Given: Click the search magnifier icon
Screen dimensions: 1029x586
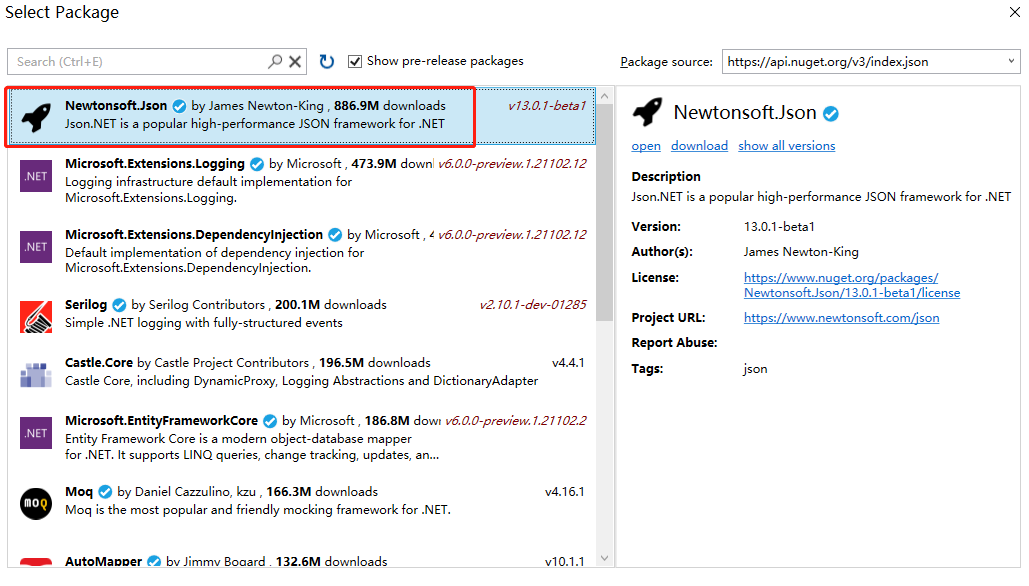Looking at the screenshot, I should click(275, 61).
